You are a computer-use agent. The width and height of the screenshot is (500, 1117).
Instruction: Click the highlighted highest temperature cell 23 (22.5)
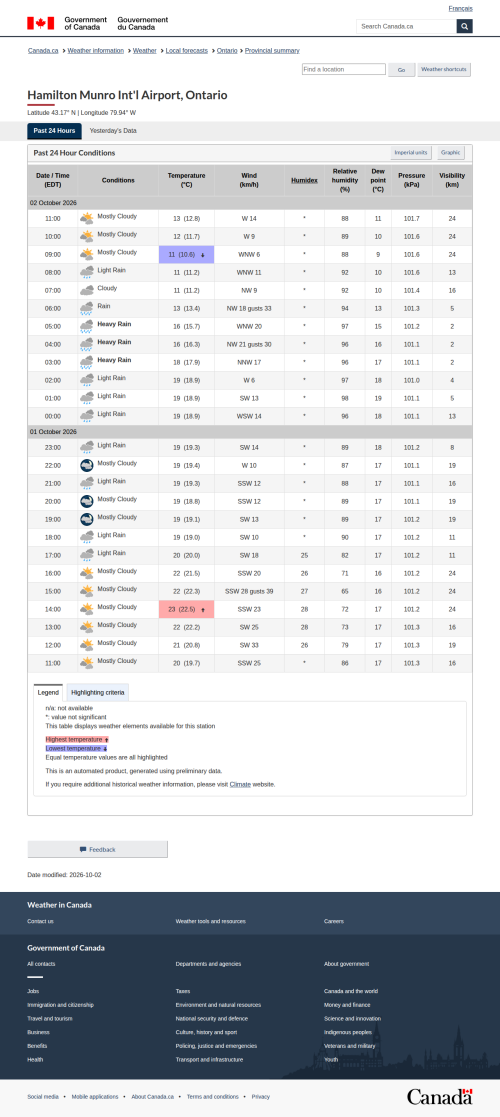pos(186,610)
